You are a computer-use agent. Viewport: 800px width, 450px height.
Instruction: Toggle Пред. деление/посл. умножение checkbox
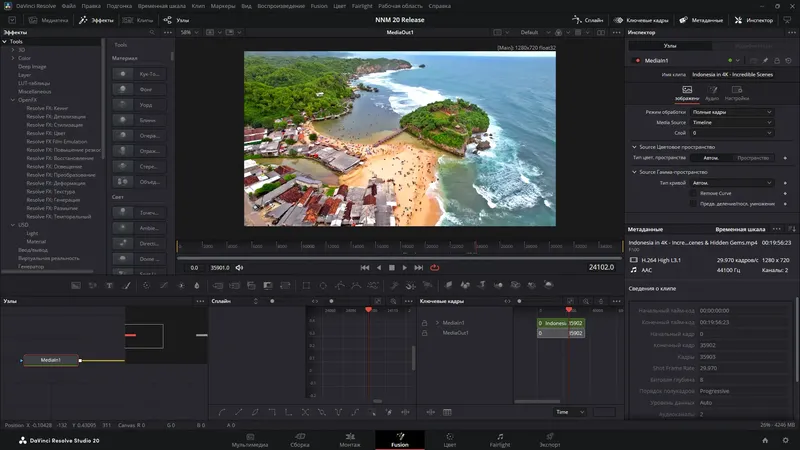[694, 203]
